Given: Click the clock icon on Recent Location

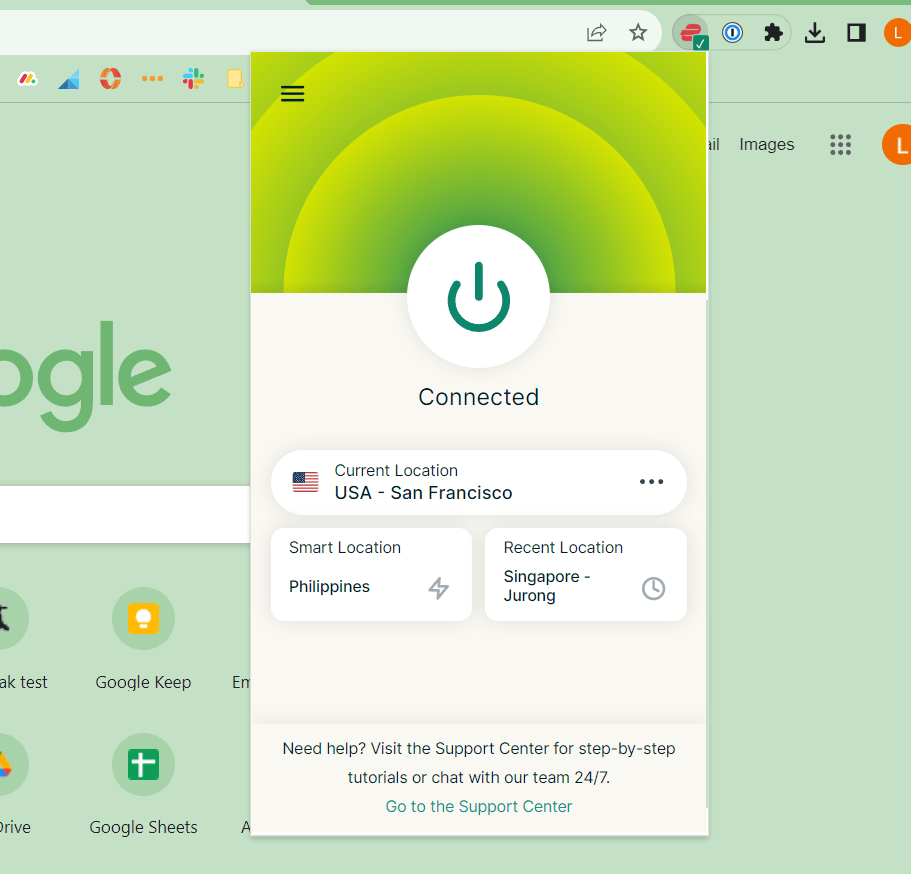Looking at the screenshot, I should (x=653, y=589).
